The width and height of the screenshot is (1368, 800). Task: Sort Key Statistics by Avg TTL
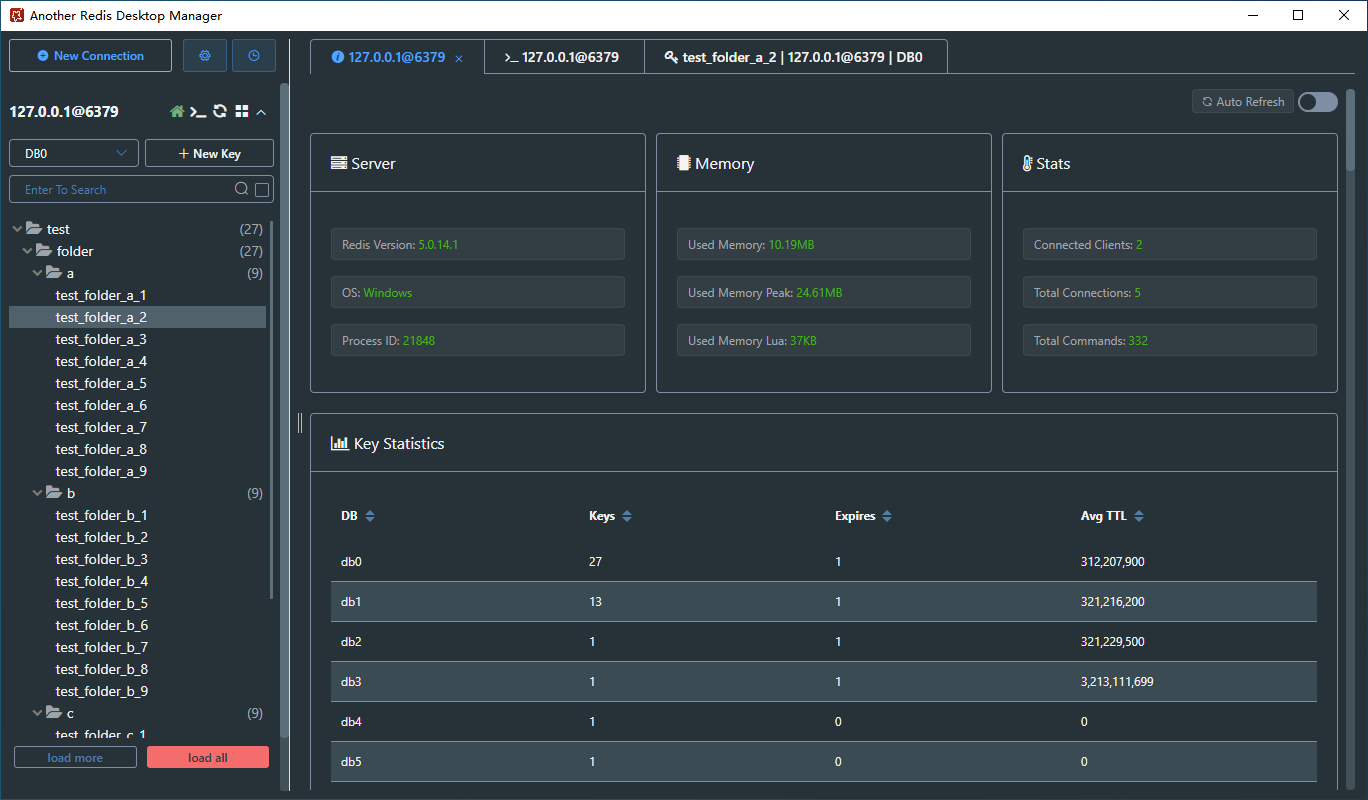click(1139, 517)
